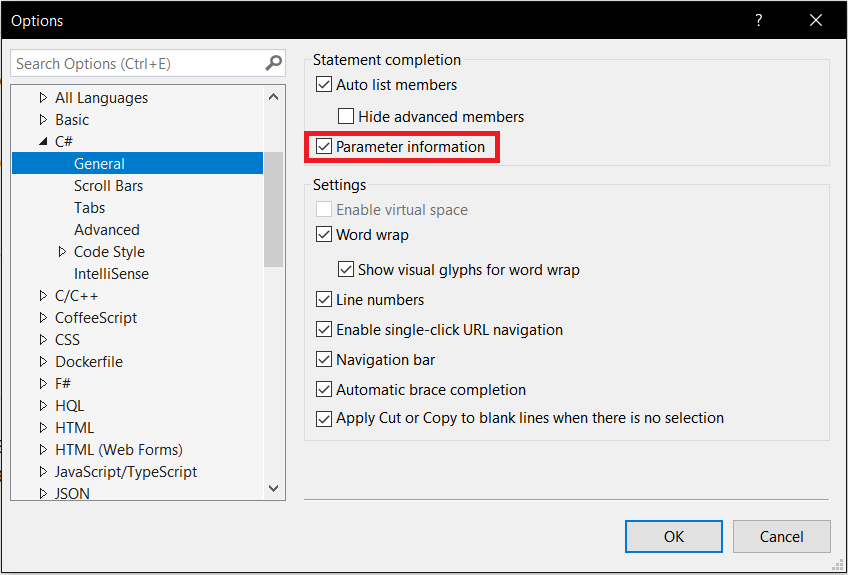
Task: Click the Cancel button
Action: coord(781,537)
